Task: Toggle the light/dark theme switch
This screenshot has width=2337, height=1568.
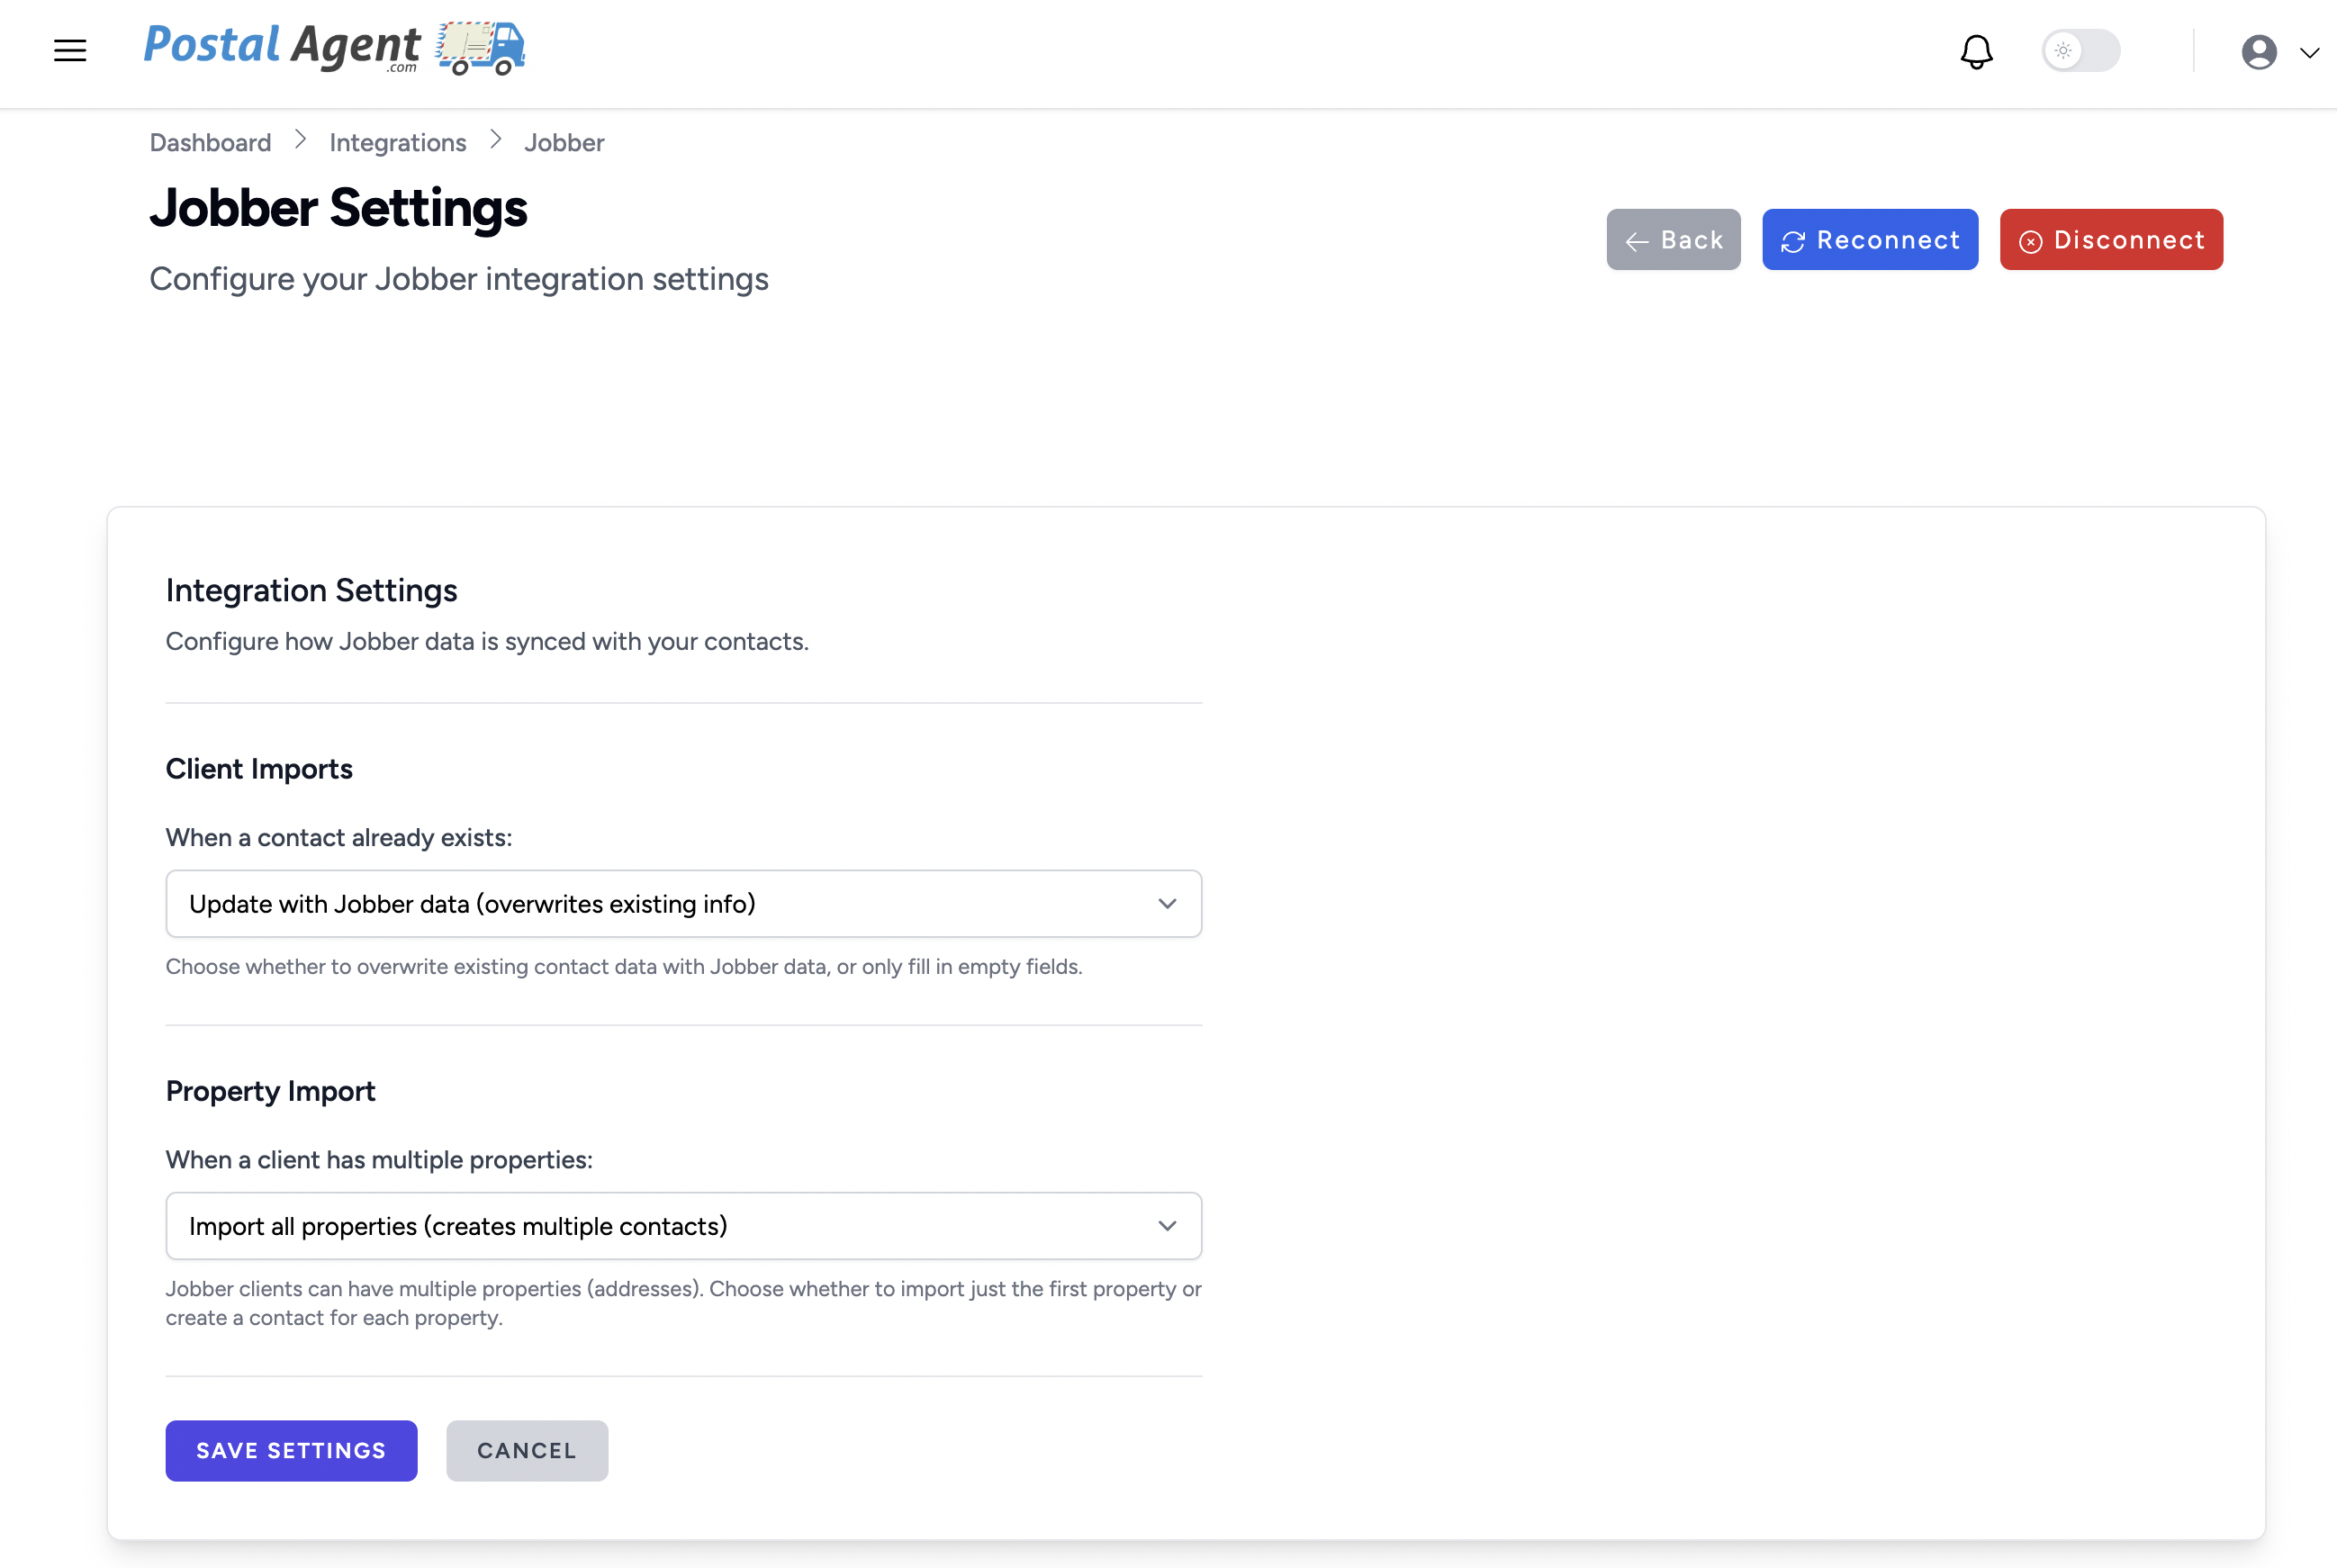Action: pos(2080,50)
